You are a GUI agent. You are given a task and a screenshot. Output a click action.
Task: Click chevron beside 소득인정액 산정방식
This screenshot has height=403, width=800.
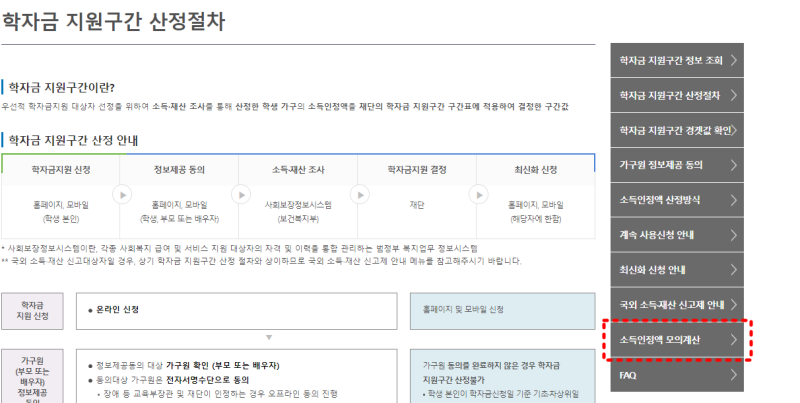point(734,200)
